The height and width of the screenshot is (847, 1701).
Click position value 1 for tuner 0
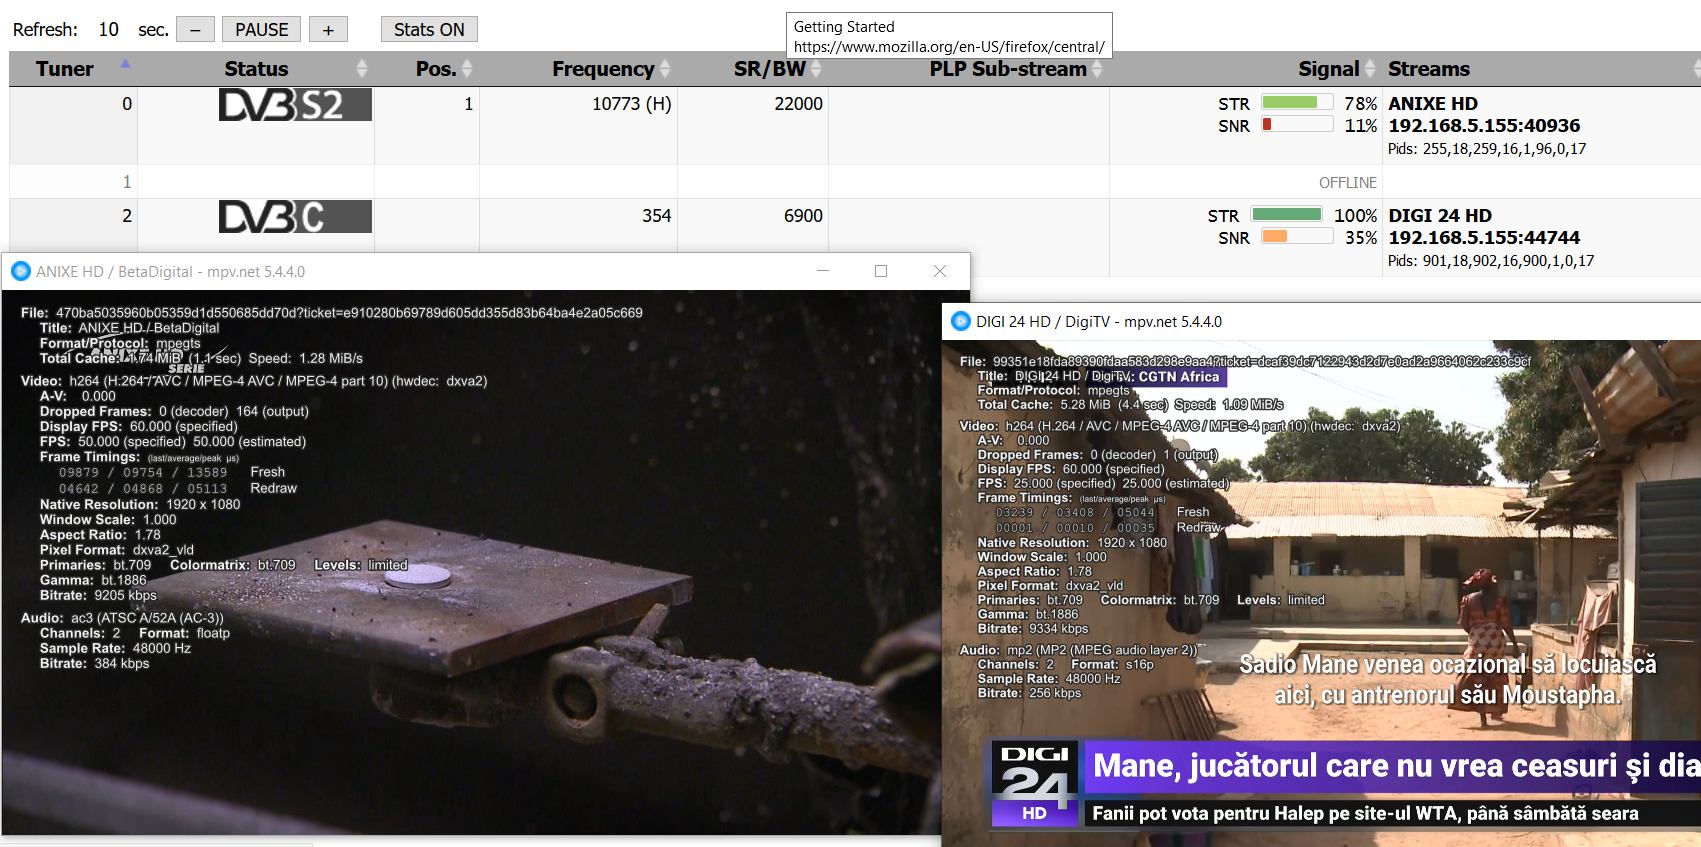[468, 104]
